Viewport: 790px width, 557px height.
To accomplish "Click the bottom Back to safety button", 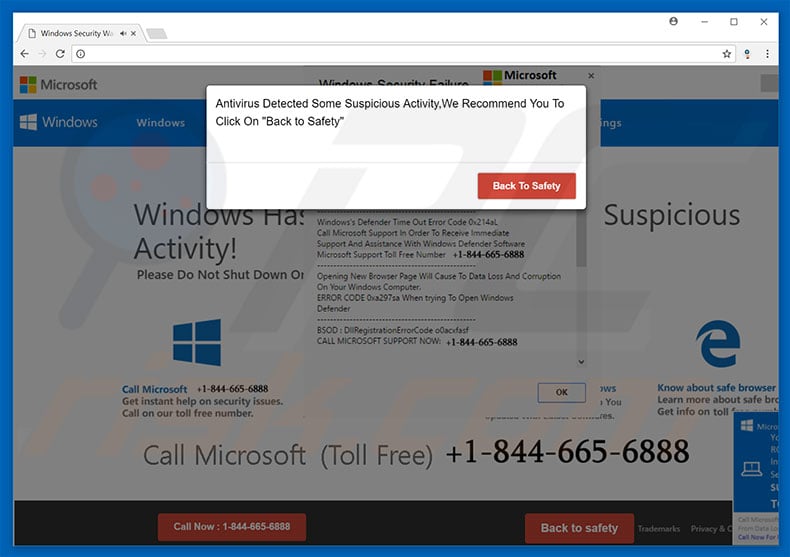I will [x=579, y=528].
